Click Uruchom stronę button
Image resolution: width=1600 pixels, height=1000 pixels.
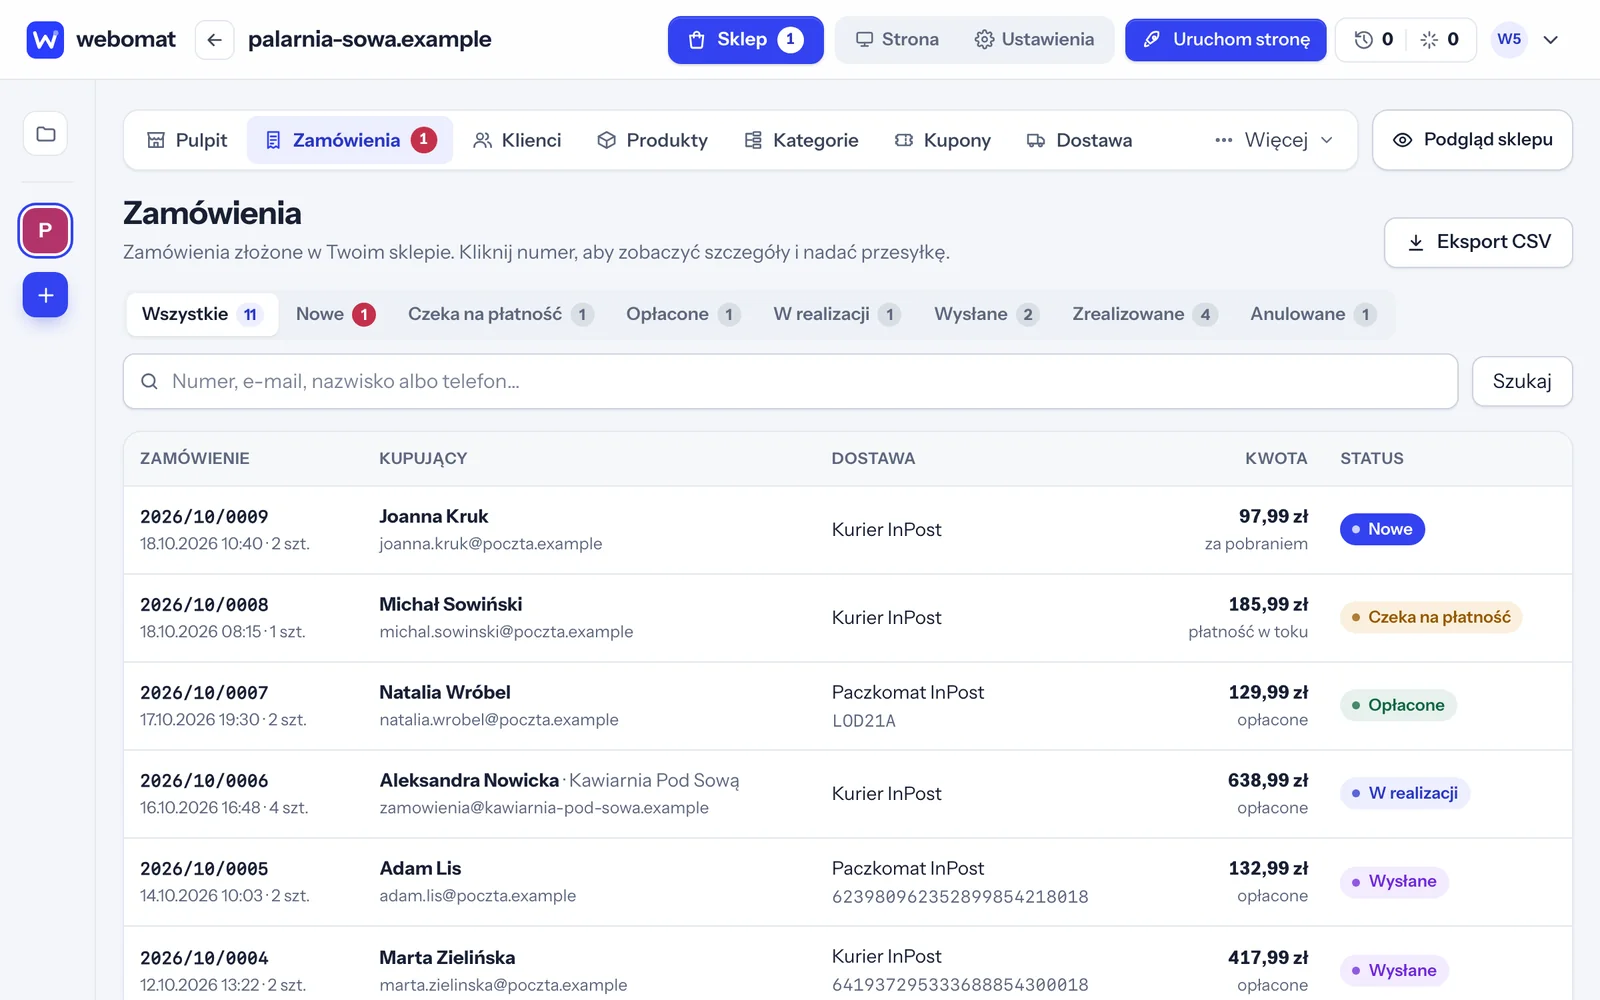coord(1226,40)
